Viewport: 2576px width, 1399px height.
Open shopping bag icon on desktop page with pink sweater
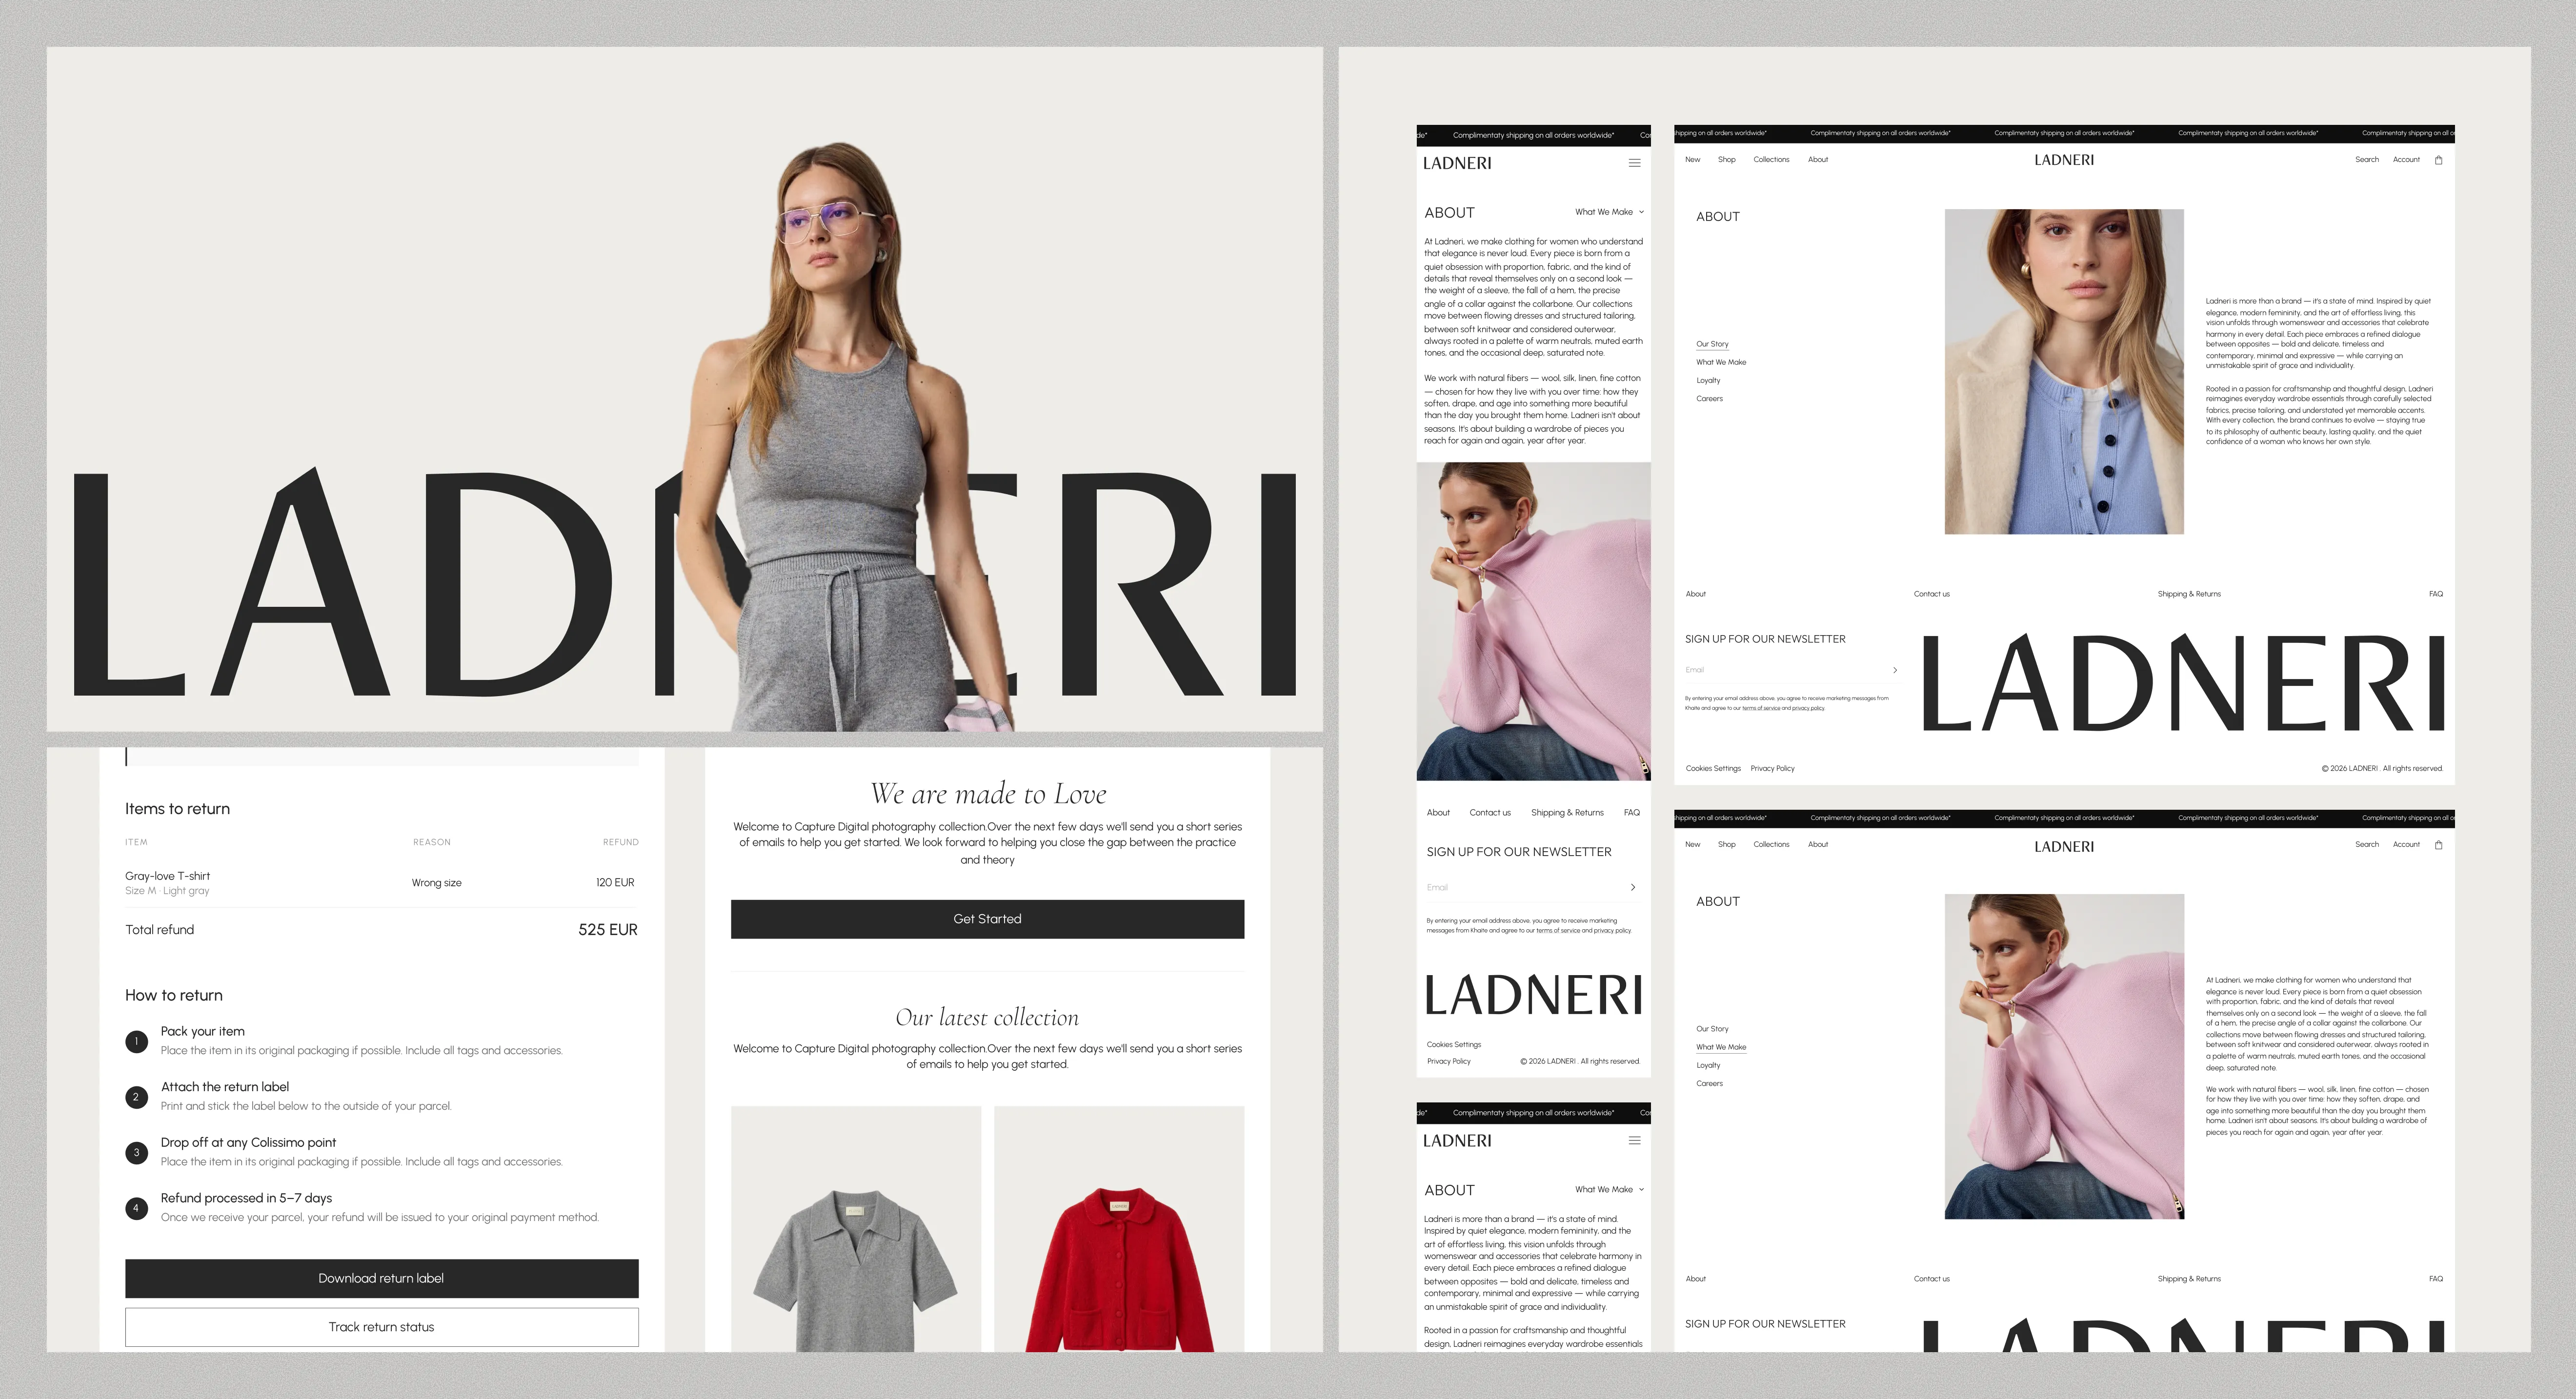[2438, 845]
